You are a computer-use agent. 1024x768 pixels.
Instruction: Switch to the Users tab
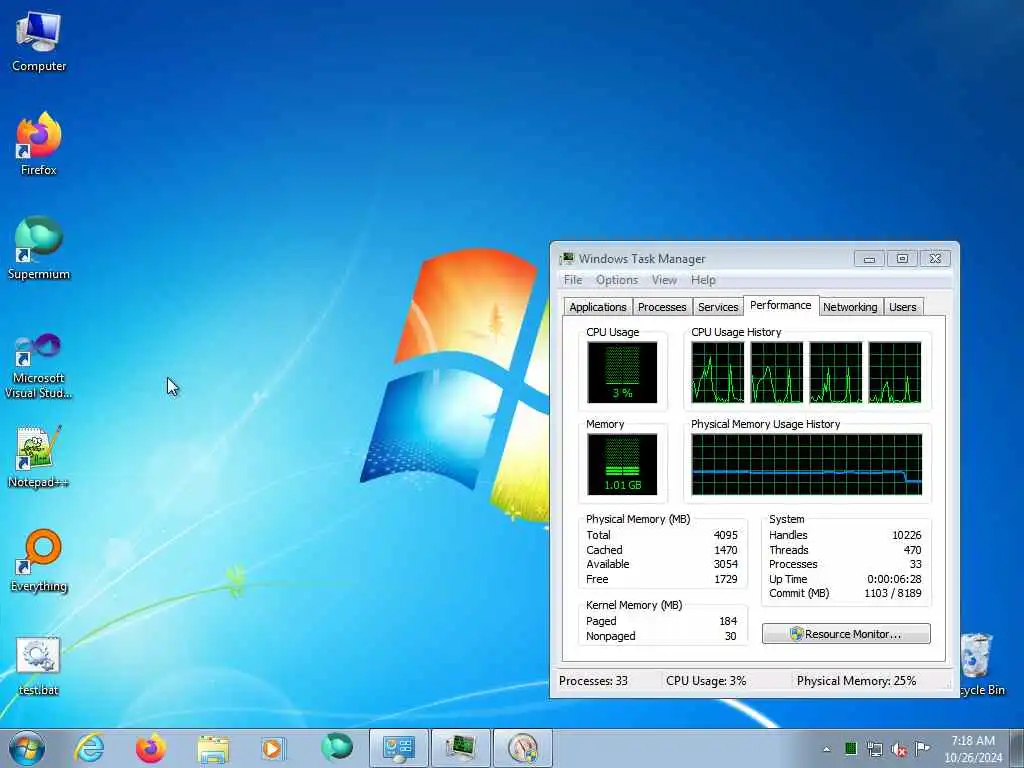pyautogui.click(x=903, y=307)
